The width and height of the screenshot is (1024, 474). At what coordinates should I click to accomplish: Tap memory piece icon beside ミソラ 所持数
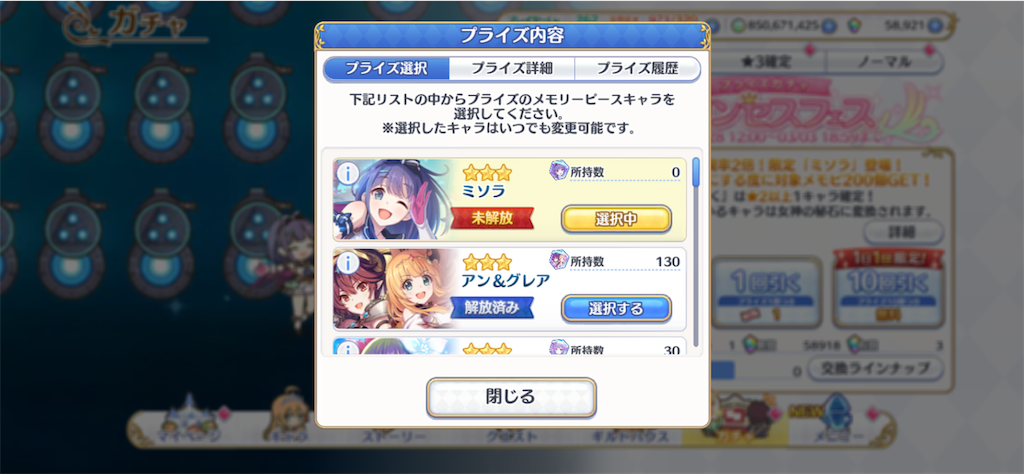558,172
